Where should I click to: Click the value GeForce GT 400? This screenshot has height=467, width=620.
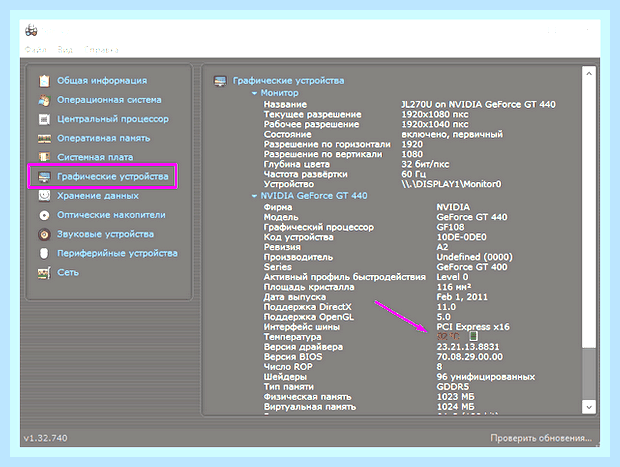click(x=472, y=267)
